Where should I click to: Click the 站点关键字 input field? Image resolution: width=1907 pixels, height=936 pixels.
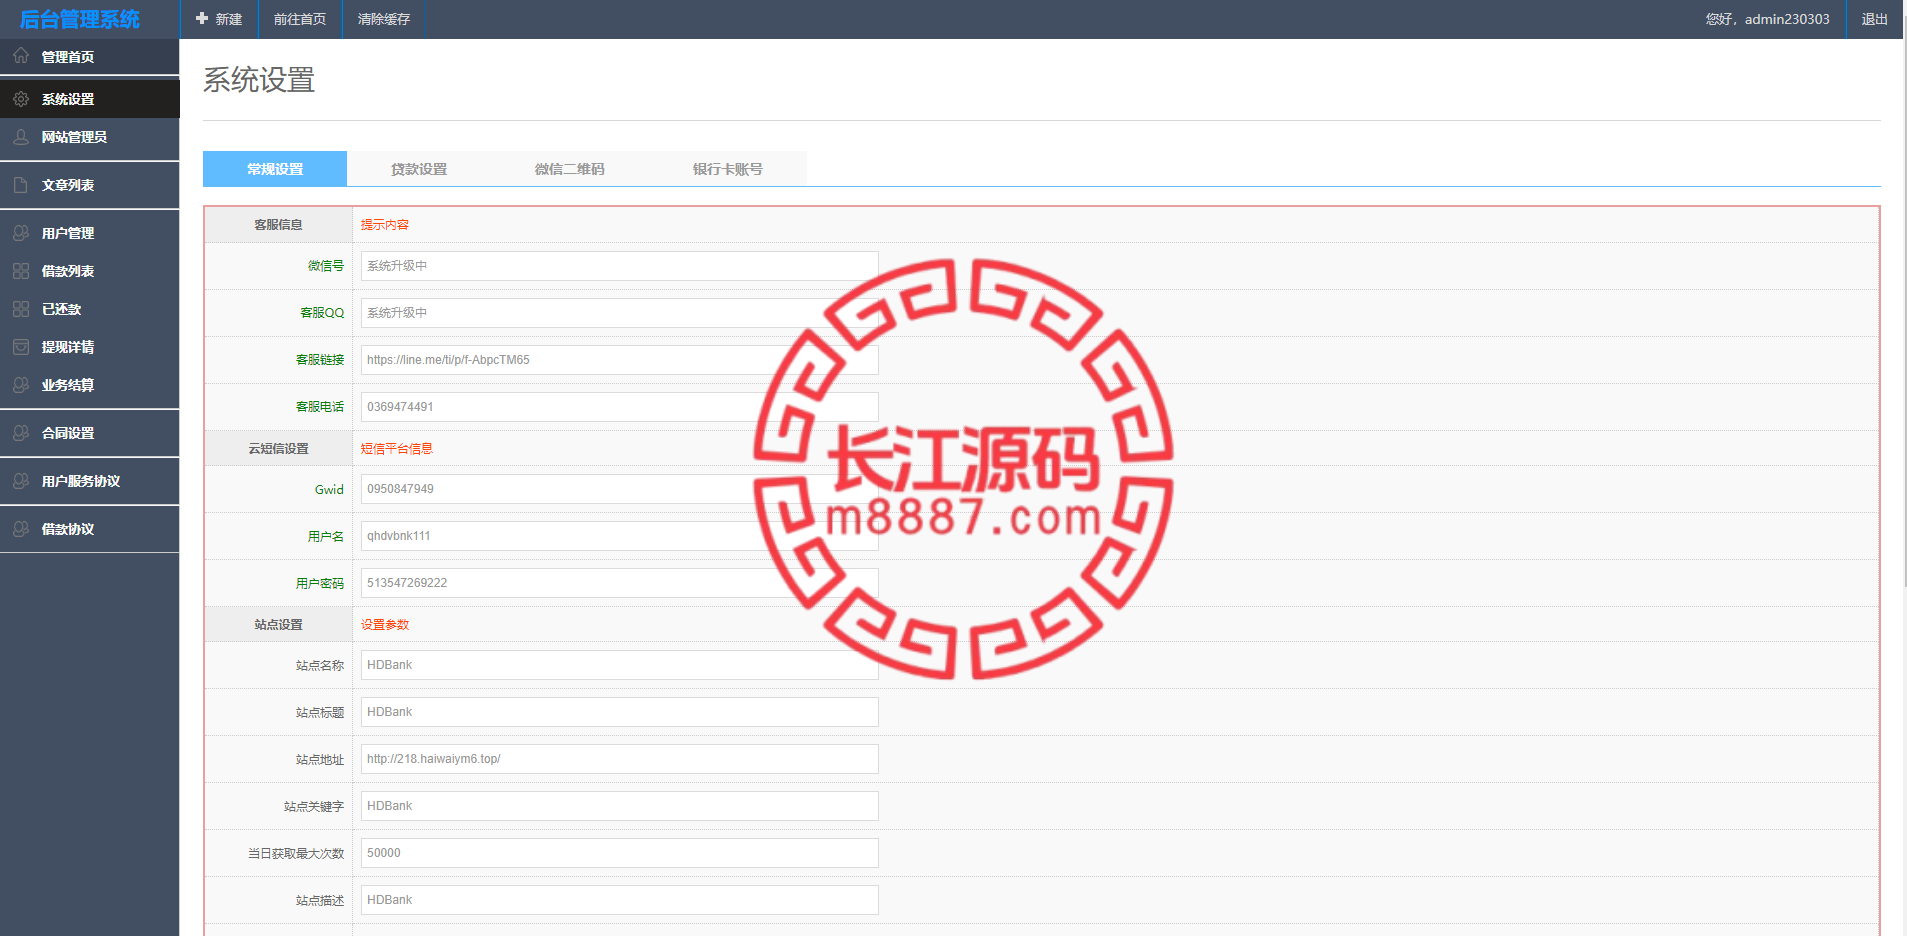pyautogui.click(x=620, y=806)
